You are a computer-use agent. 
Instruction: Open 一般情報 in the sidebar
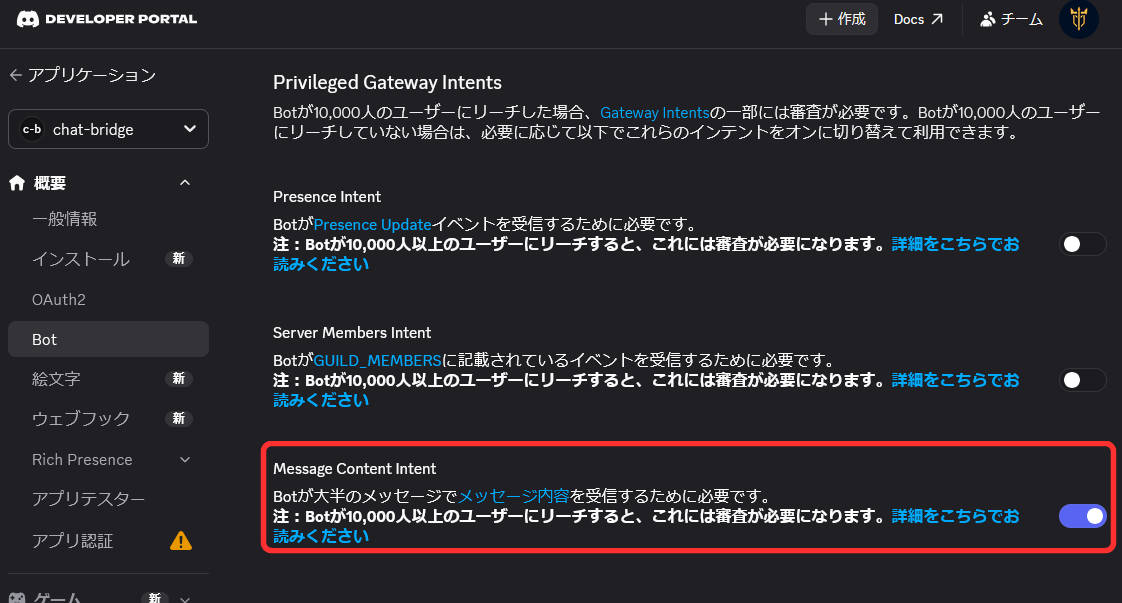(x=64, y=220)
